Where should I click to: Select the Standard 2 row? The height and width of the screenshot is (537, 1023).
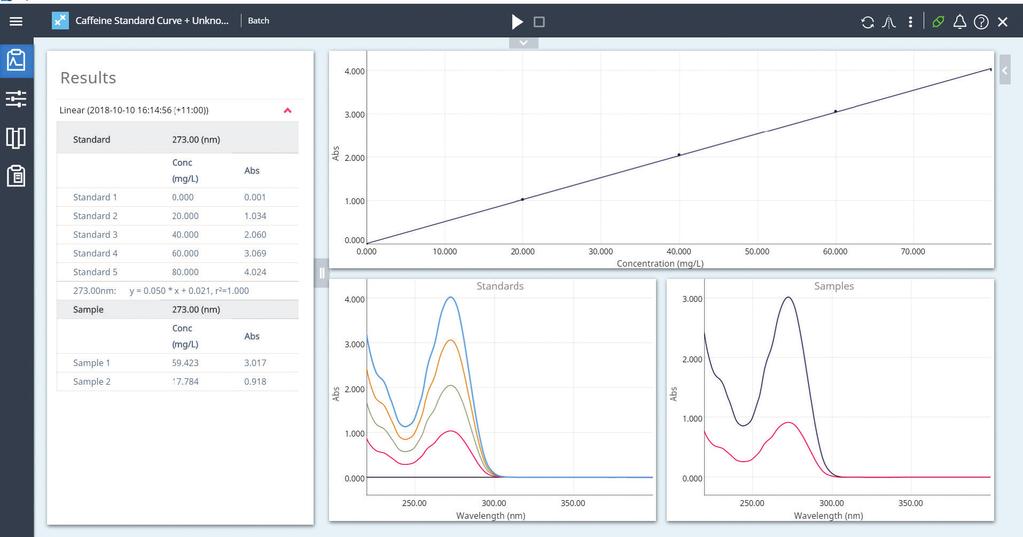pos(177,216)
